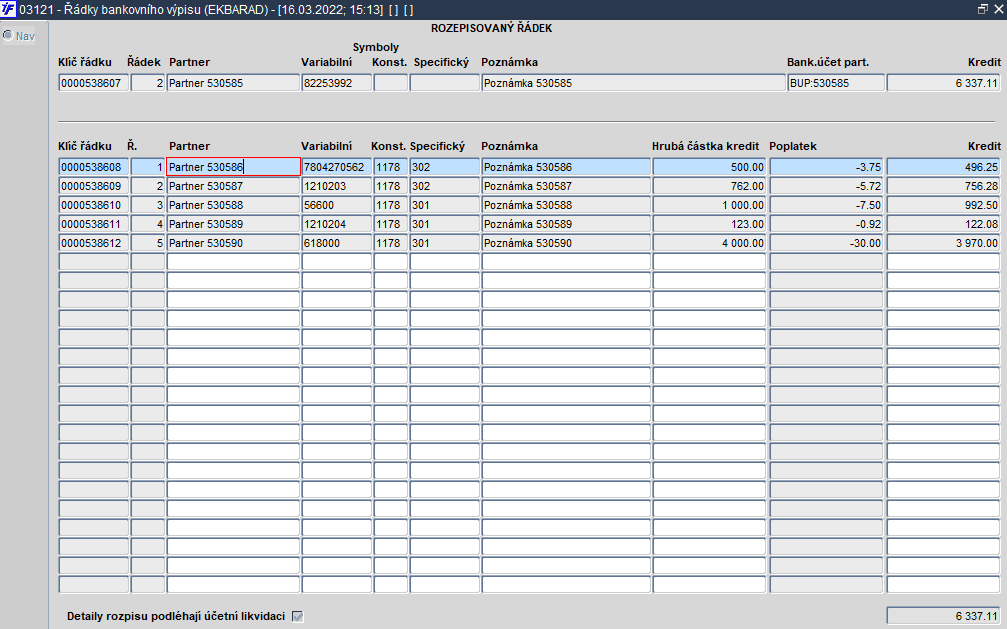Click gross amount 500.00 field
Viewport: 1007px width, 629px height.
point(709,167)
